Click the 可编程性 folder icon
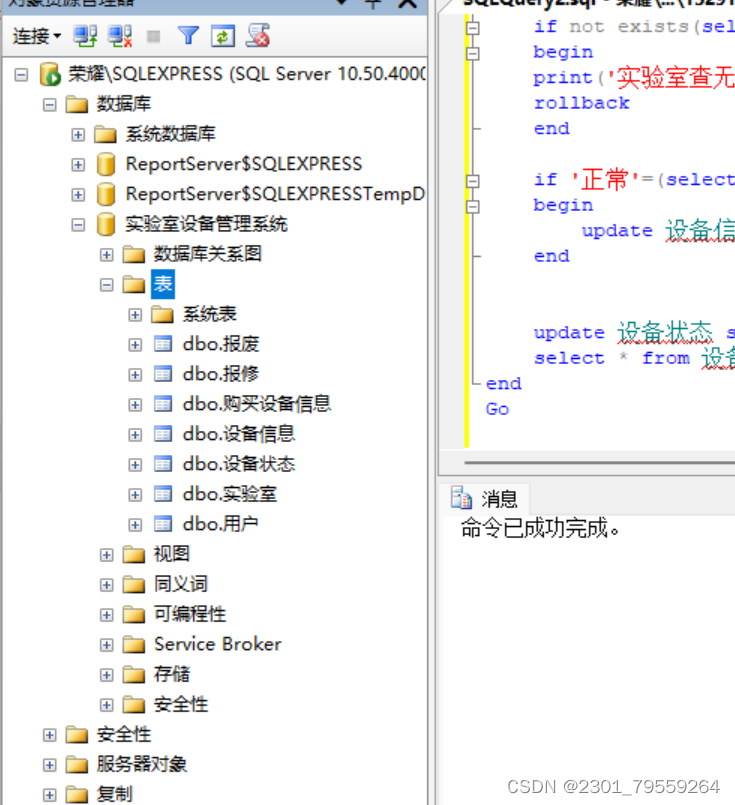The width and height of the screenshot is (735, 805). [x=134, y=615]
